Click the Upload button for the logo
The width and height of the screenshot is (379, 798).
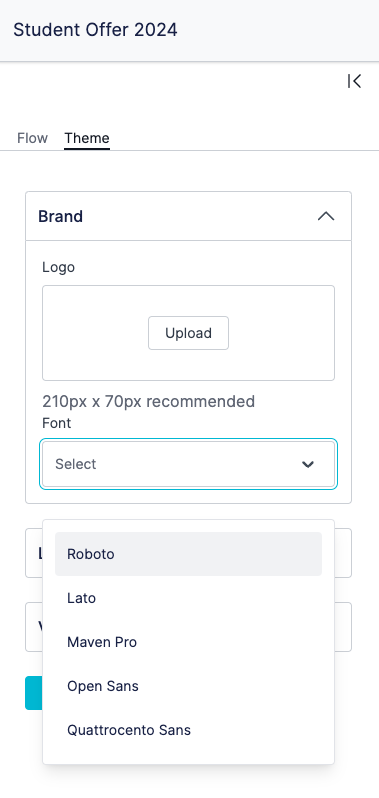188,333
